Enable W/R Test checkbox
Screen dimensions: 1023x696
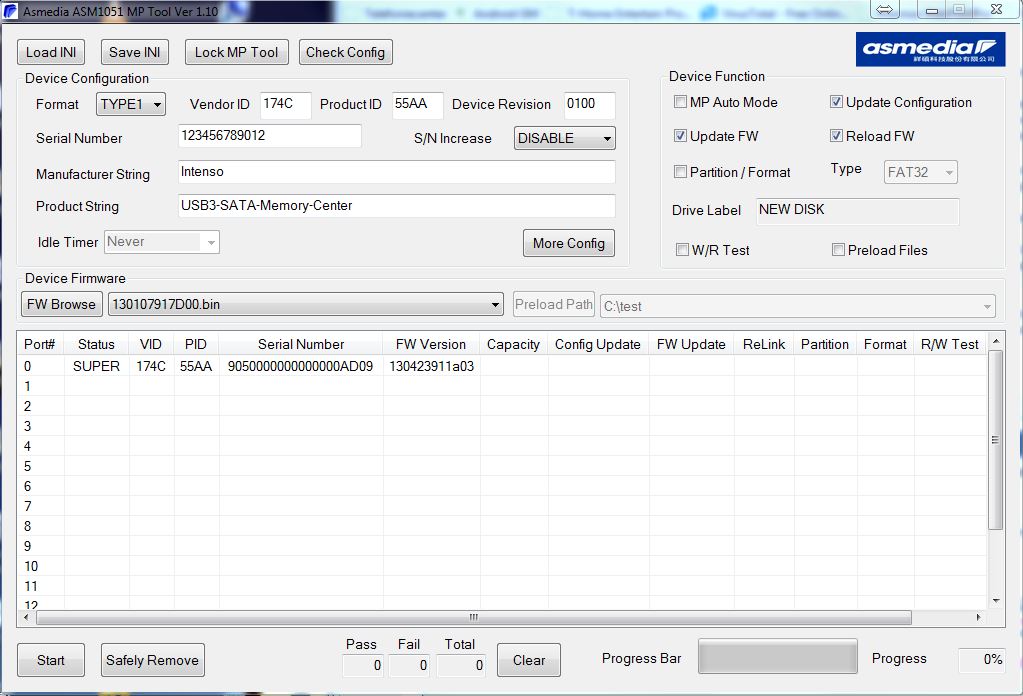click(x=682, y=250)
